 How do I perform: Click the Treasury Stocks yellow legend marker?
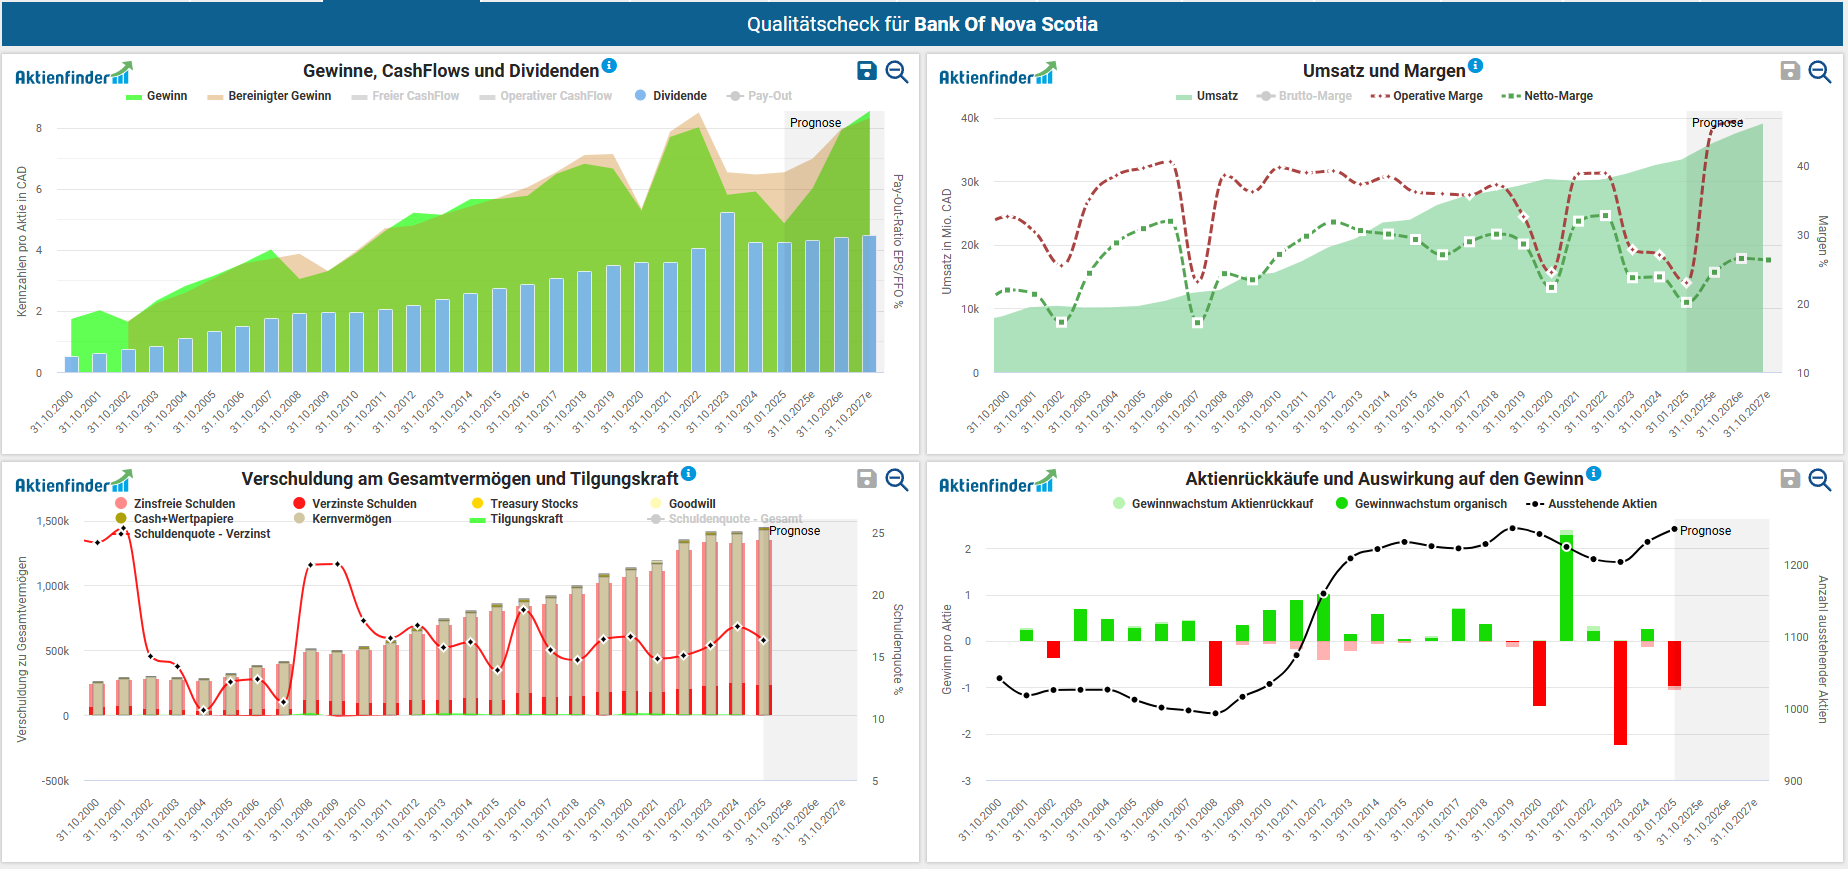point(478,504)
